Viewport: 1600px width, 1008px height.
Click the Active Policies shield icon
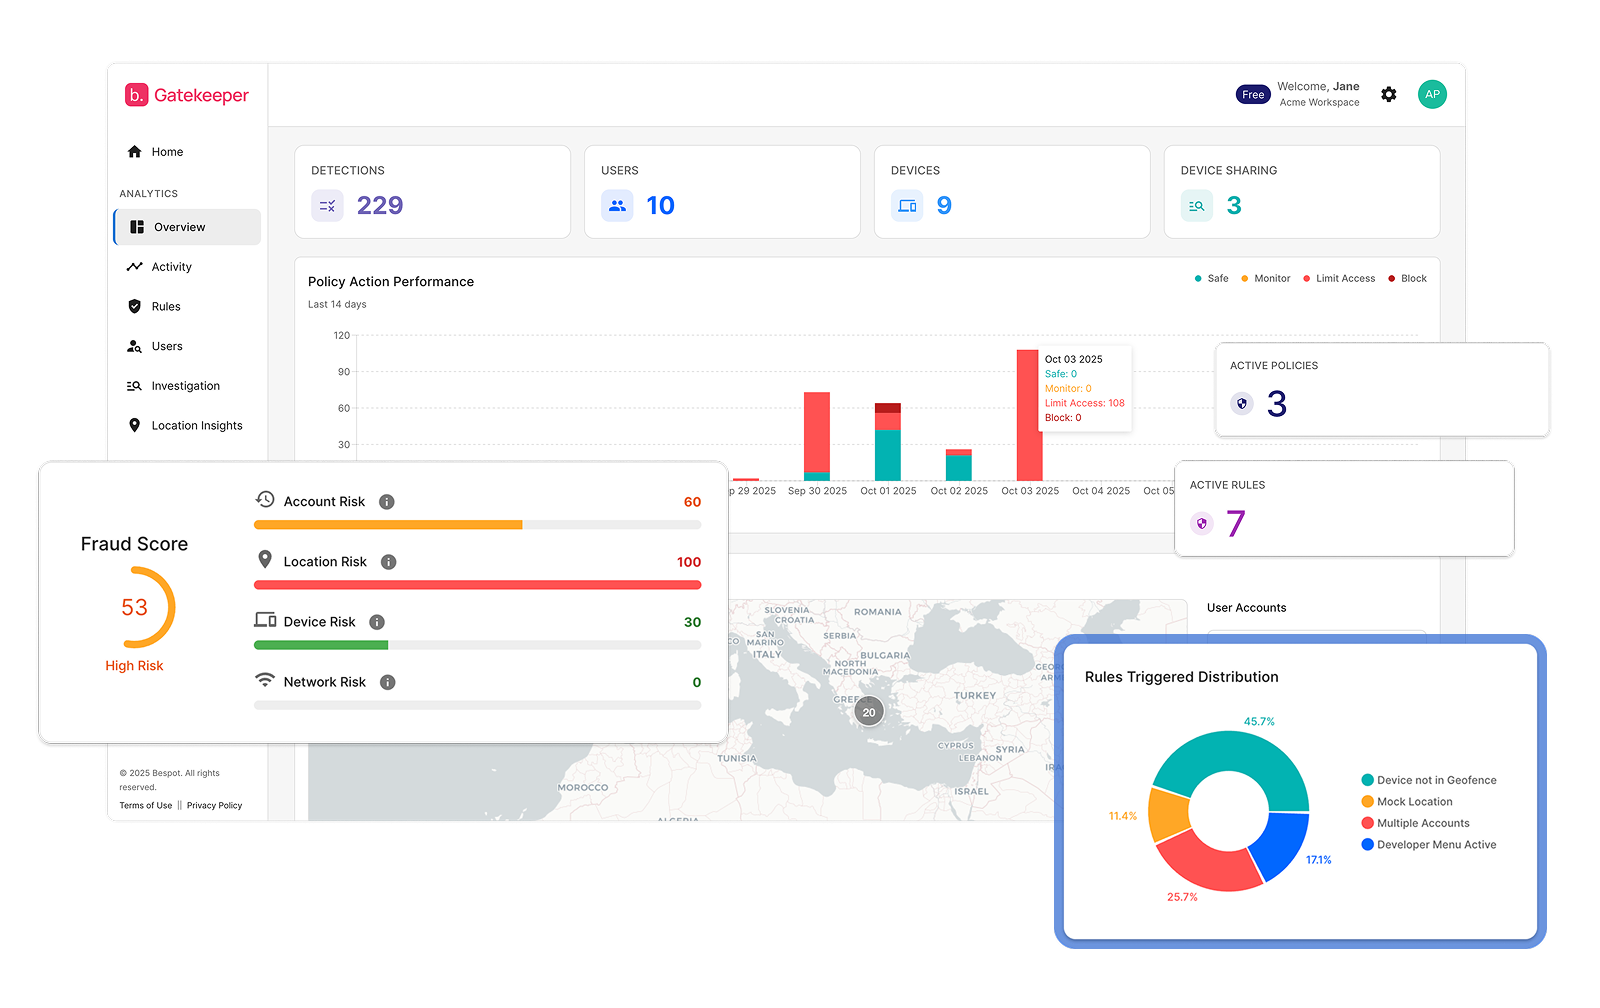(1242, 403)
